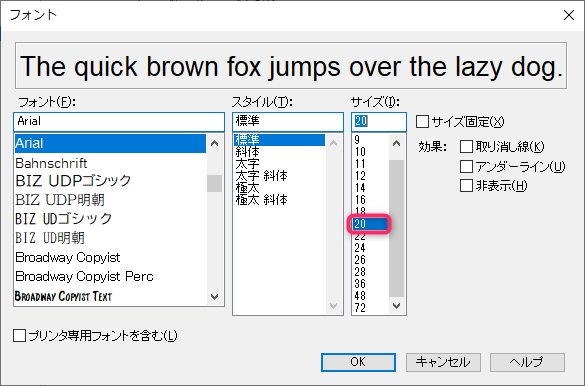The image size is (585, 386).
Task: Select size 12 in size list
Action: 370,176
